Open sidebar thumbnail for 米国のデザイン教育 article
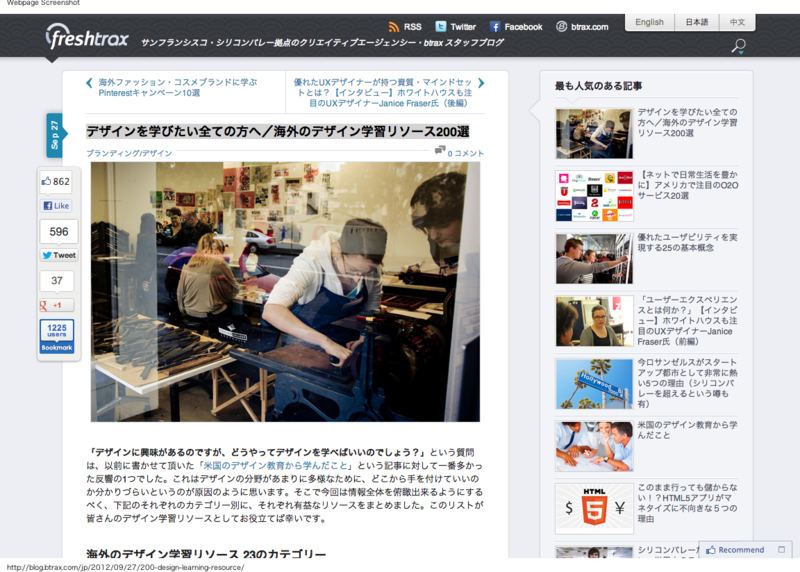Screen dimensions: 800x572 594,446
